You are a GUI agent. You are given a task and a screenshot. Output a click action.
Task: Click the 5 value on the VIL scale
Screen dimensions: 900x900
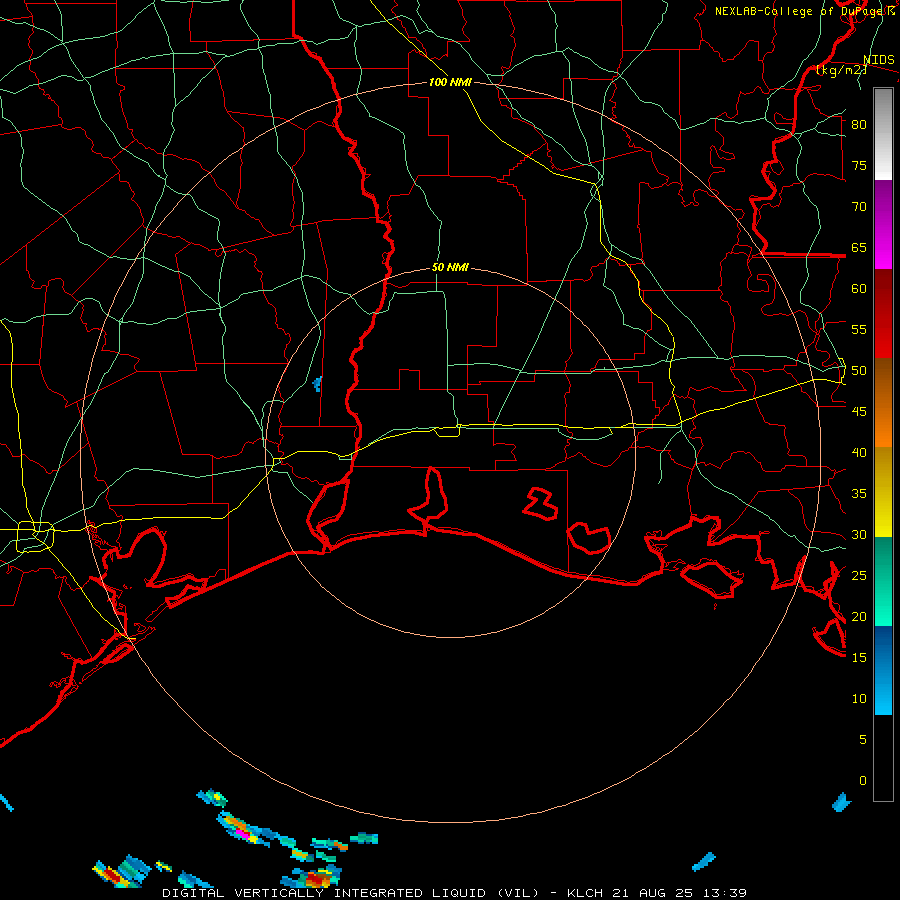[x=863, y=740]
